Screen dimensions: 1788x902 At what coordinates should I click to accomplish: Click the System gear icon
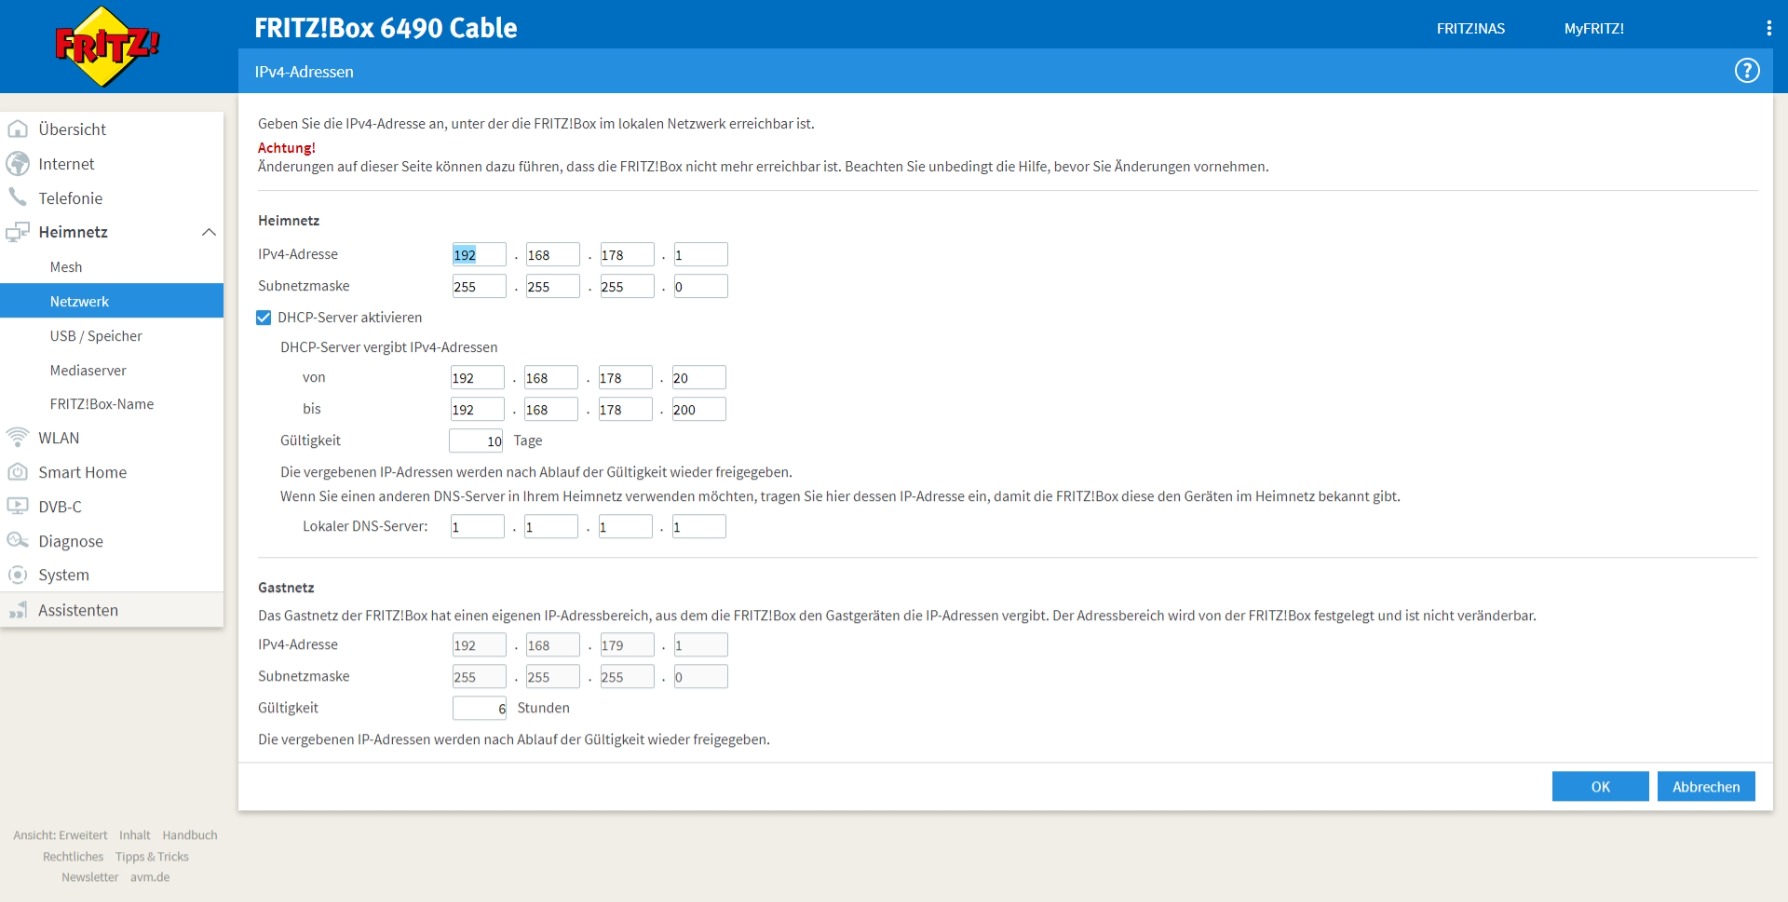(x=17, y=575)
